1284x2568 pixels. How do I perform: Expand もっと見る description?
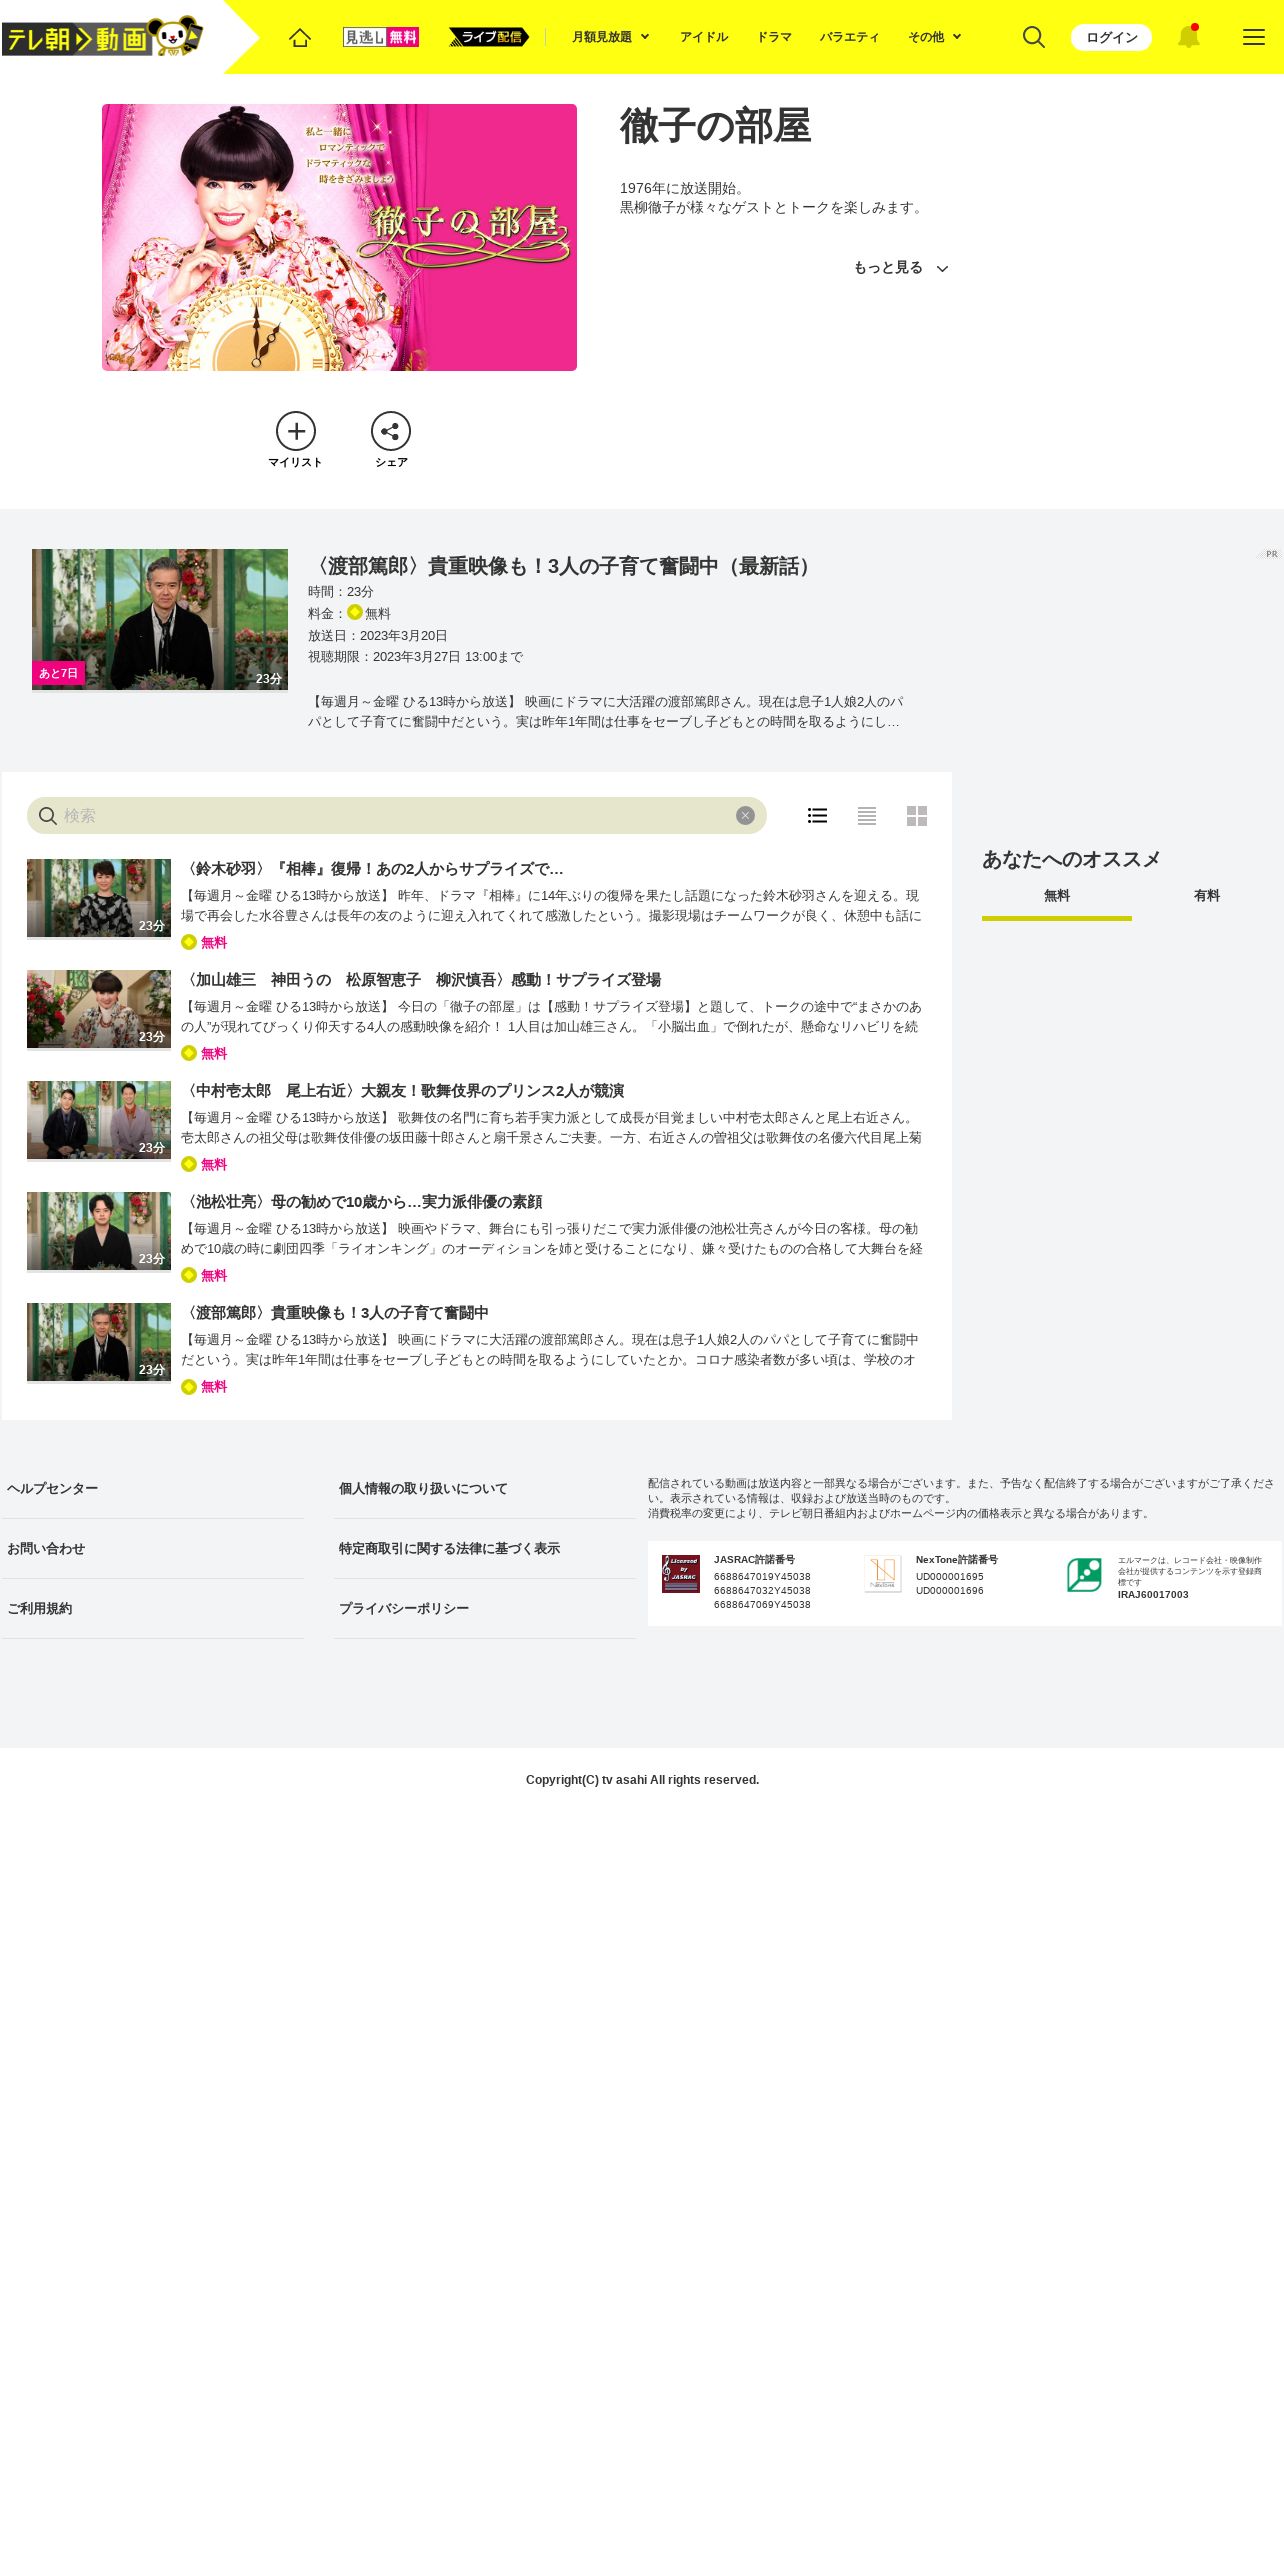(900, 268)
